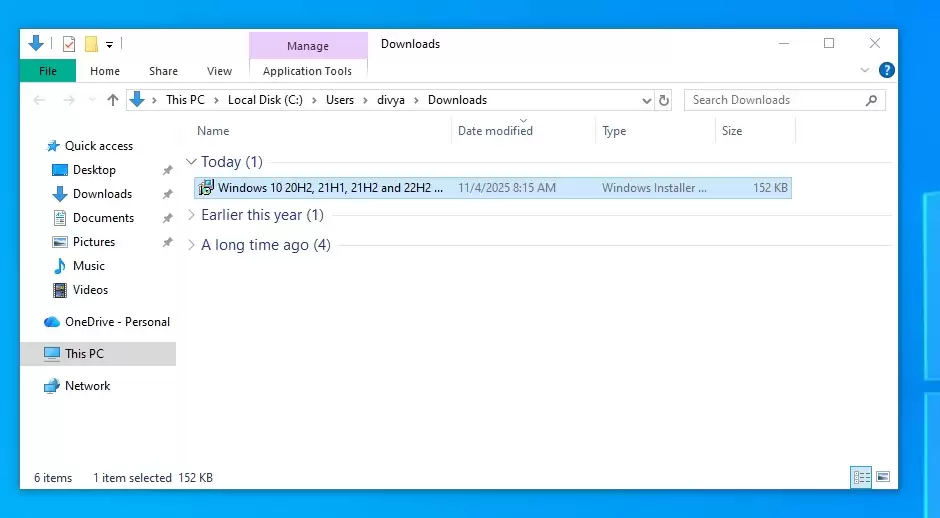Expand the A long time ago (4) group
The height and width of the screenshot is (518, 940).
pos(191,245)
